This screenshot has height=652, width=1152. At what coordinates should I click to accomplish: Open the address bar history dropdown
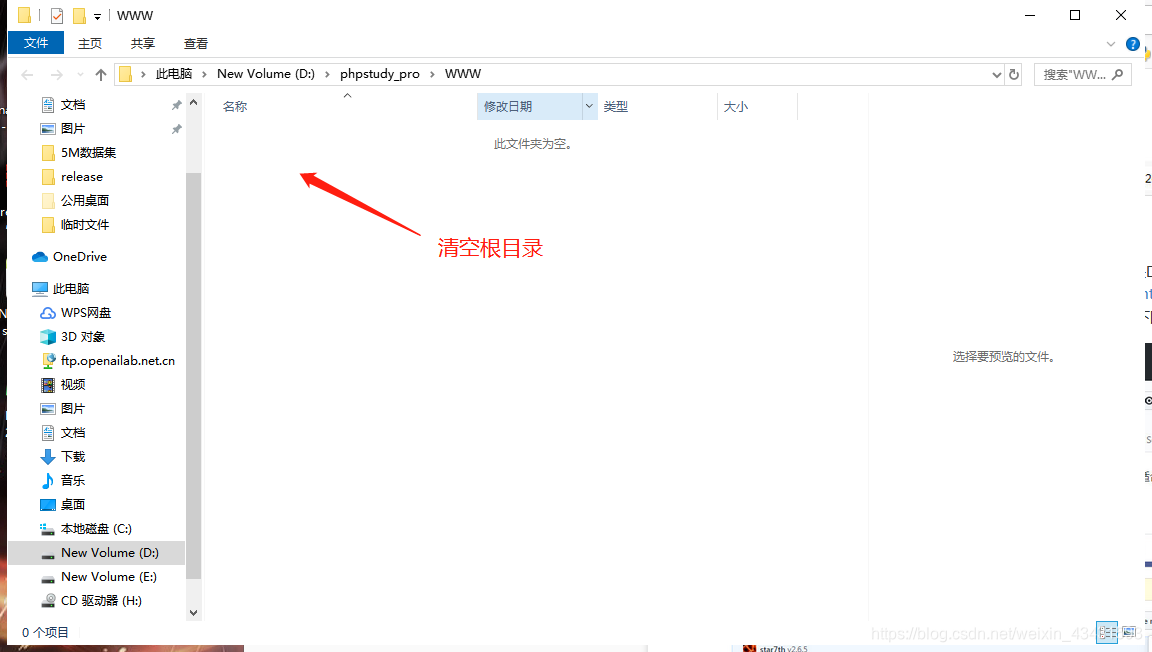995,74
